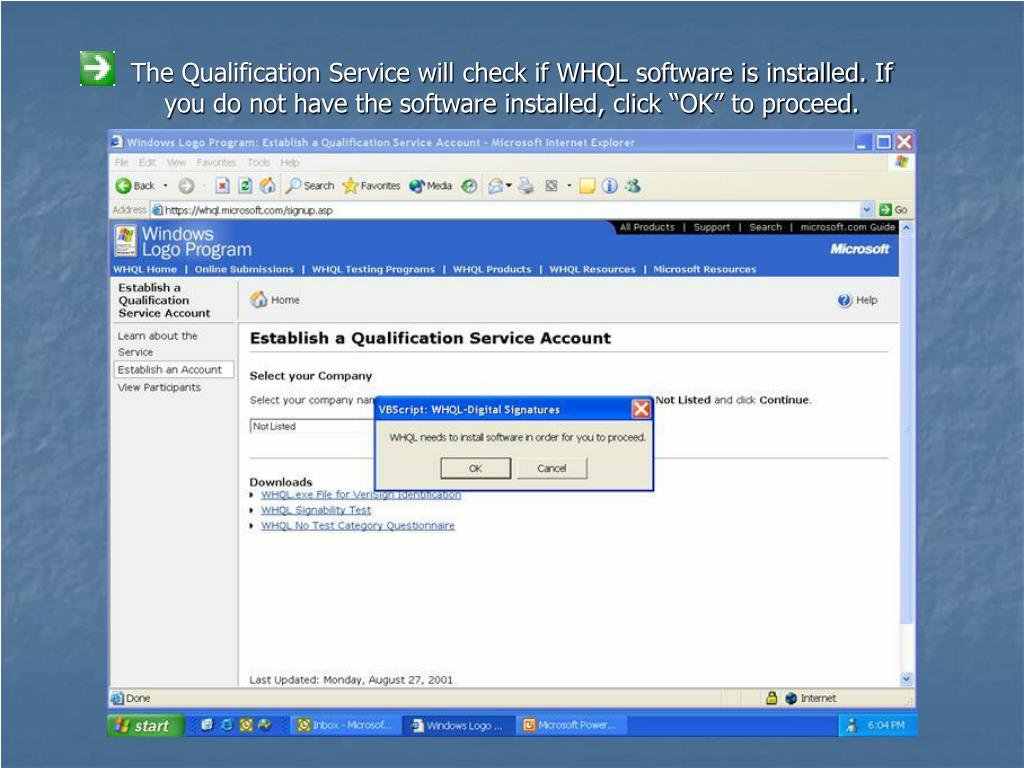
Task: Open the Media pane from the toolbar
Action: tap(430, 186)
